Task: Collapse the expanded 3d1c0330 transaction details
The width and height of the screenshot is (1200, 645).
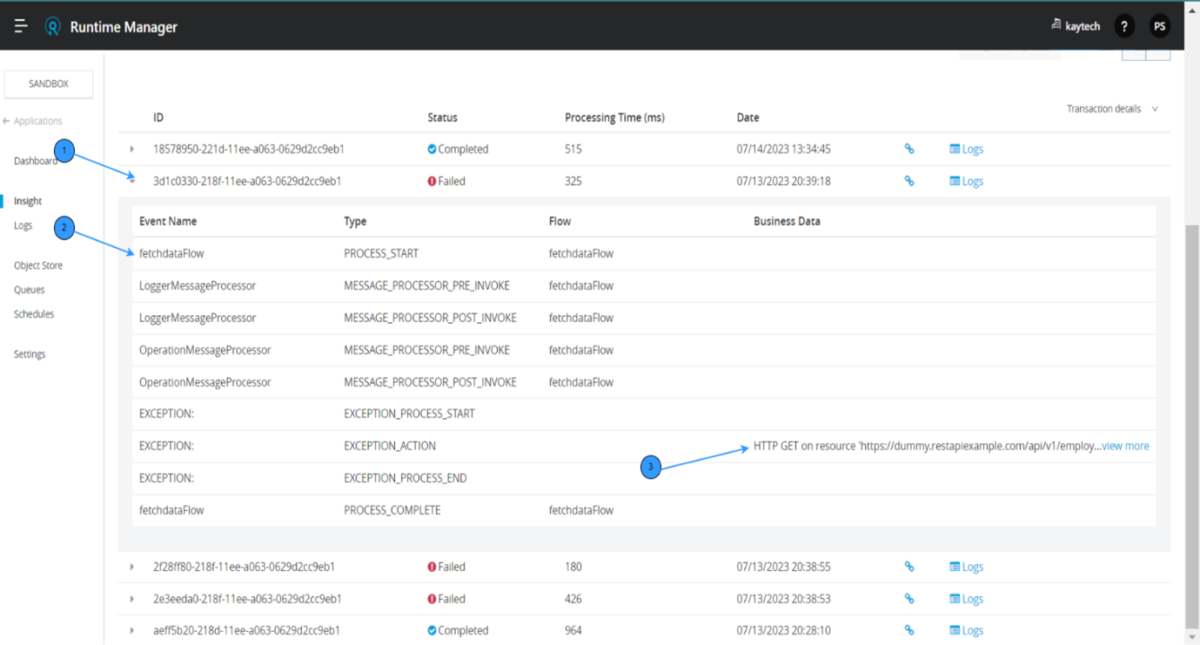Action: pyautogui.click(x=131, y=181)
